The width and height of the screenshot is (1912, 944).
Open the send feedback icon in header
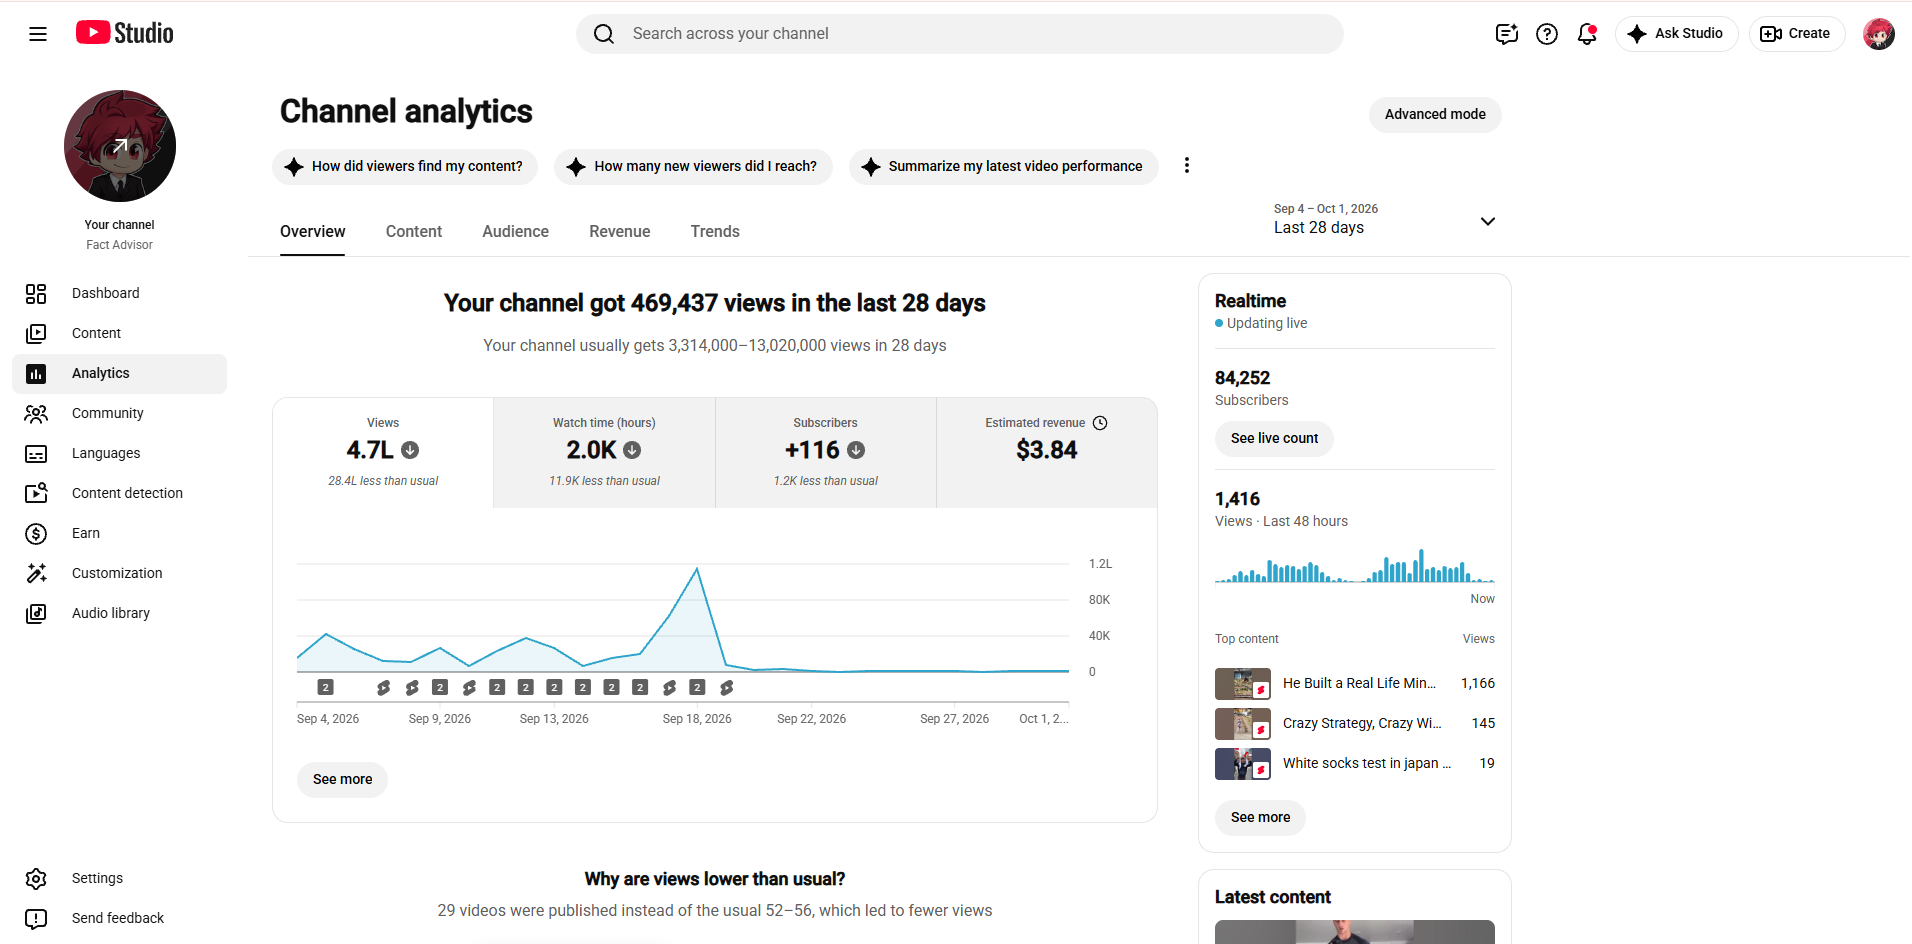tap(1507, 34)
